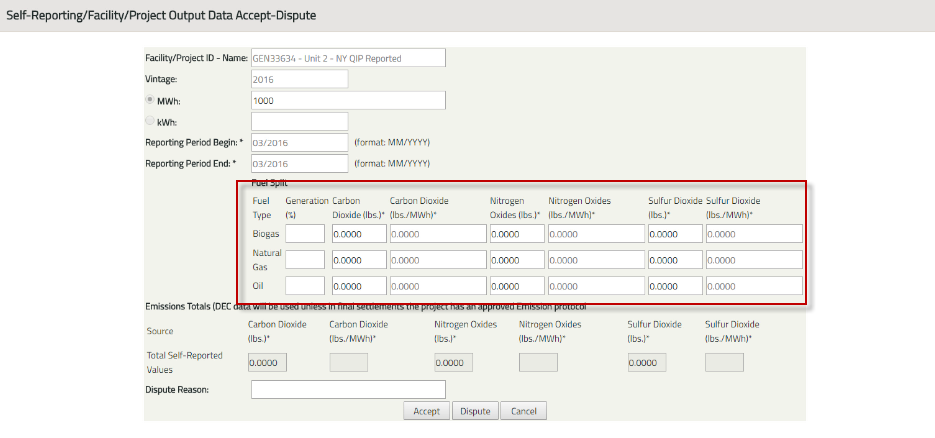Click the Facility/Project ID Name field
This screenshot has width=935, height=438.
point(348,58)
